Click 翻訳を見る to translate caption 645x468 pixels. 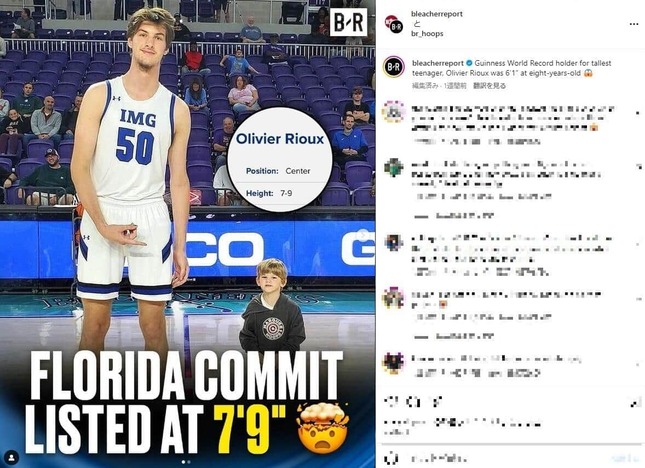click(490, 86)
